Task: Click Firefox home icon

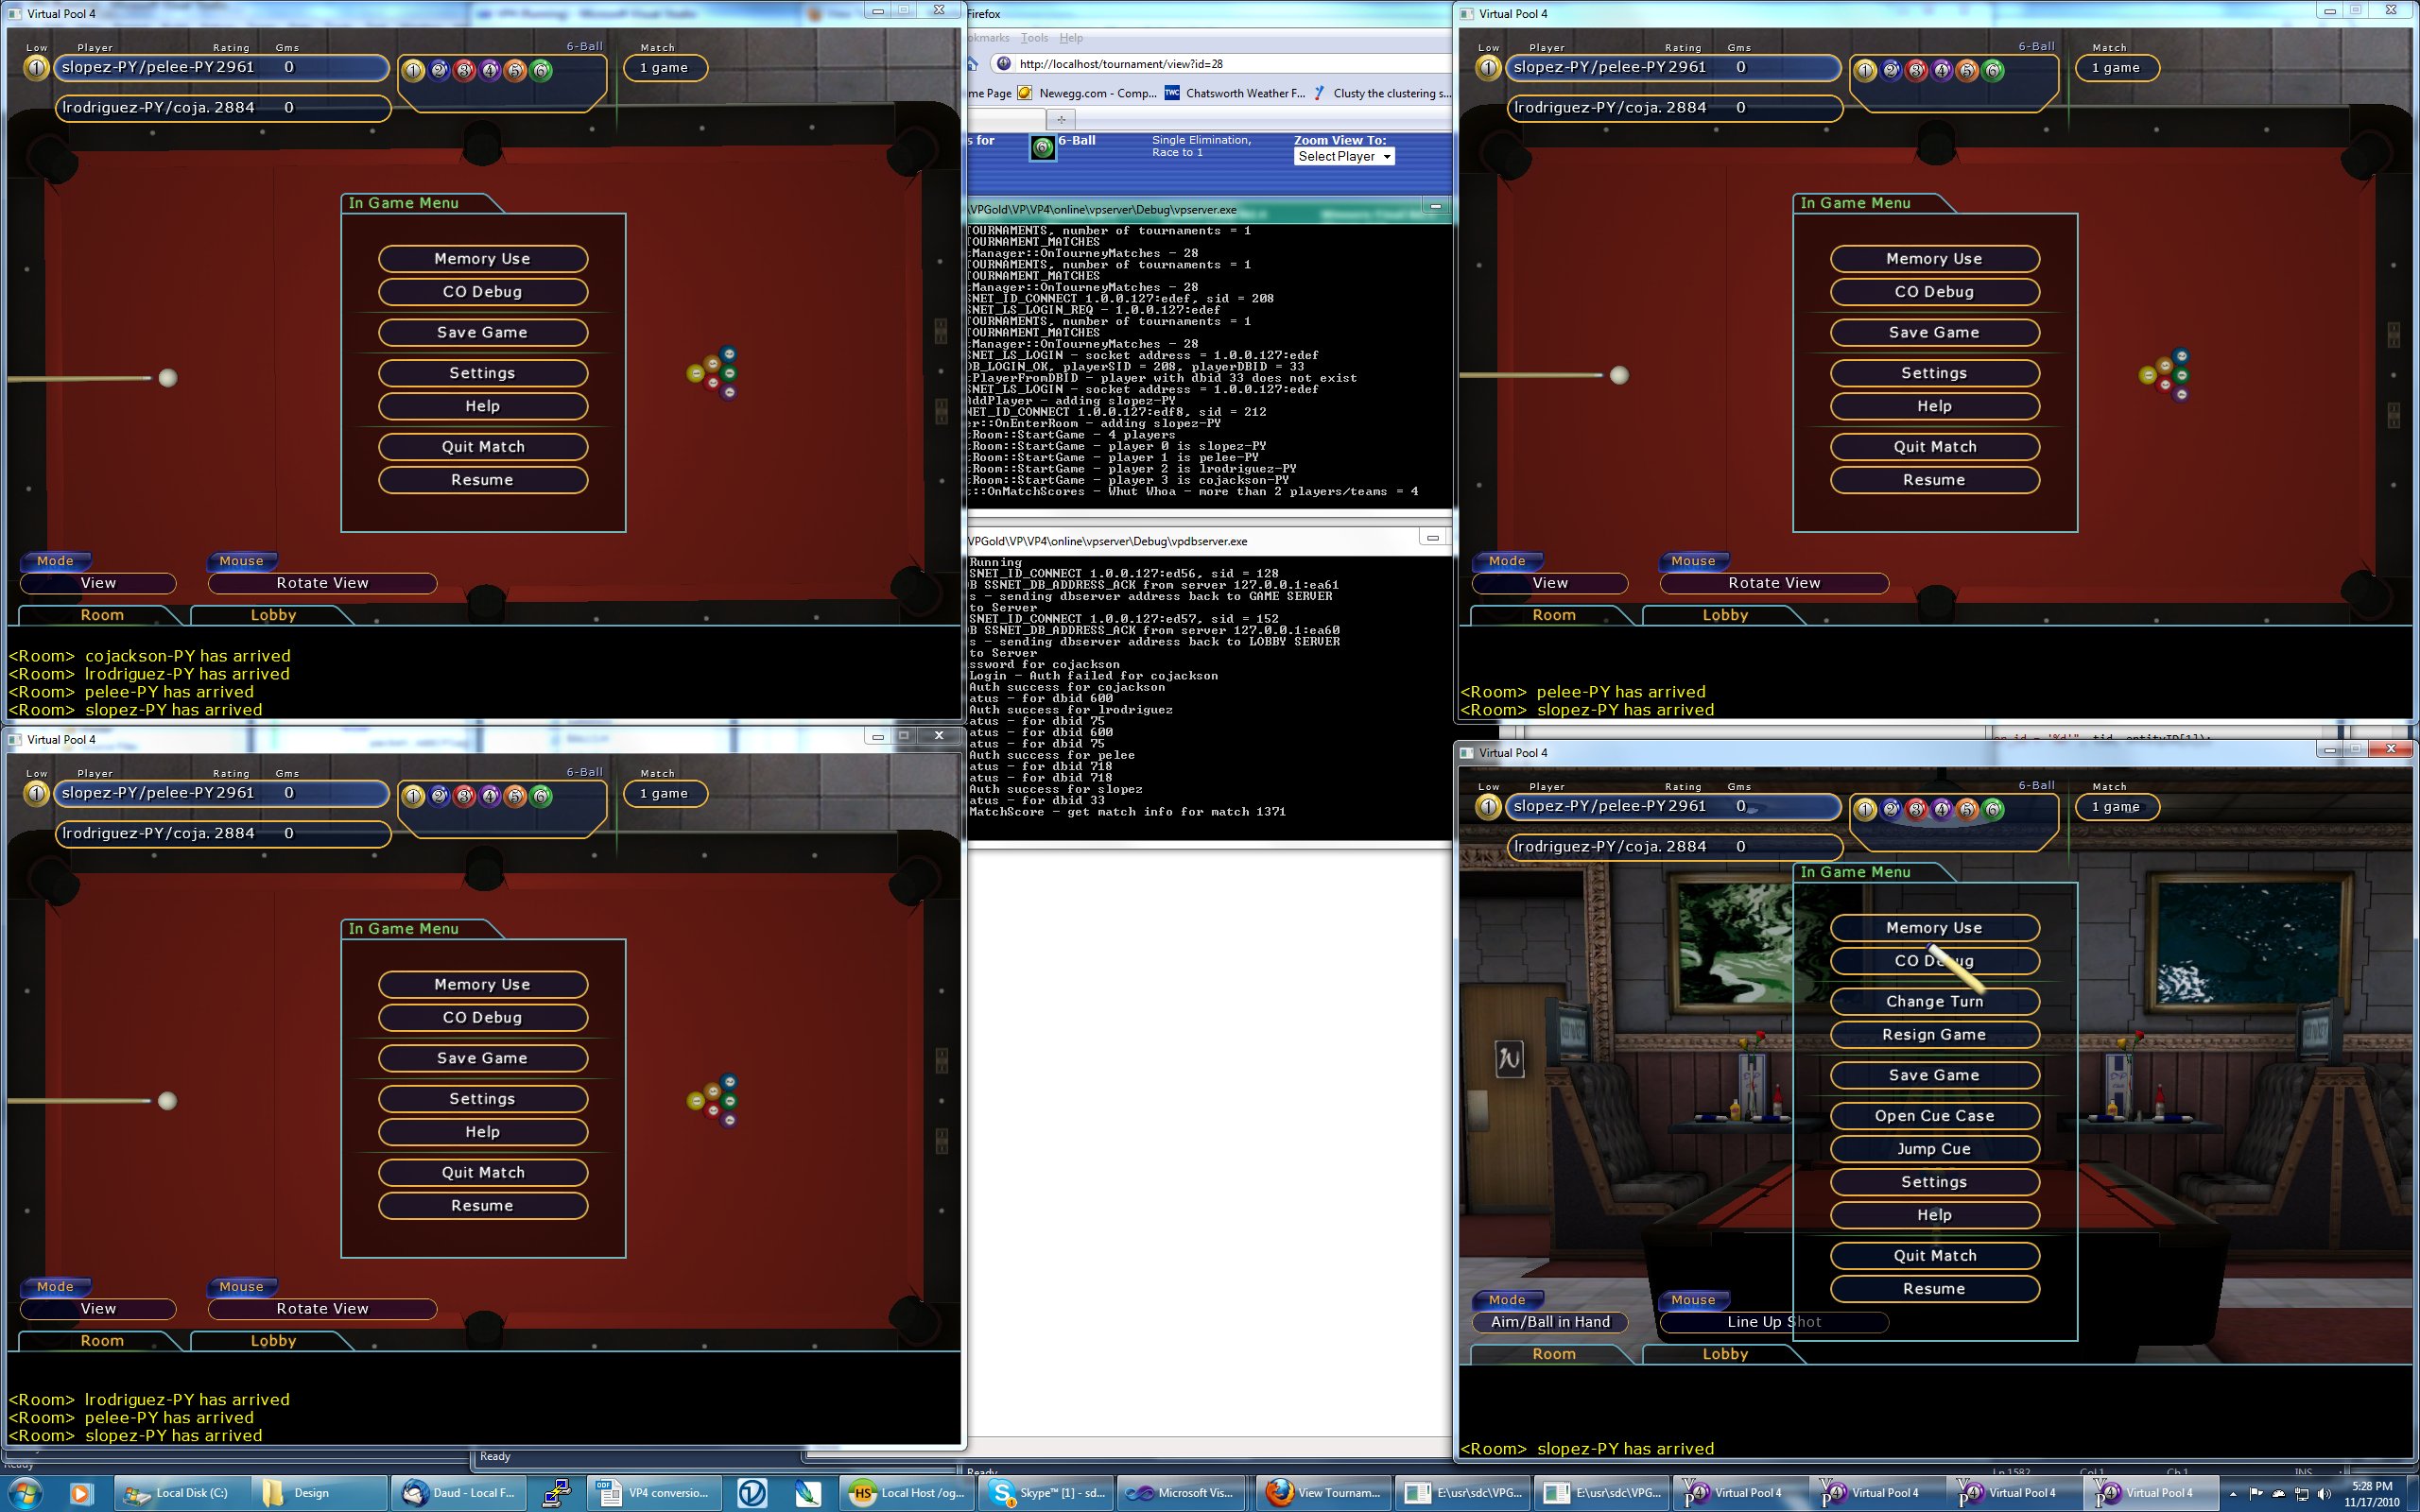Action: click(972, 64)
